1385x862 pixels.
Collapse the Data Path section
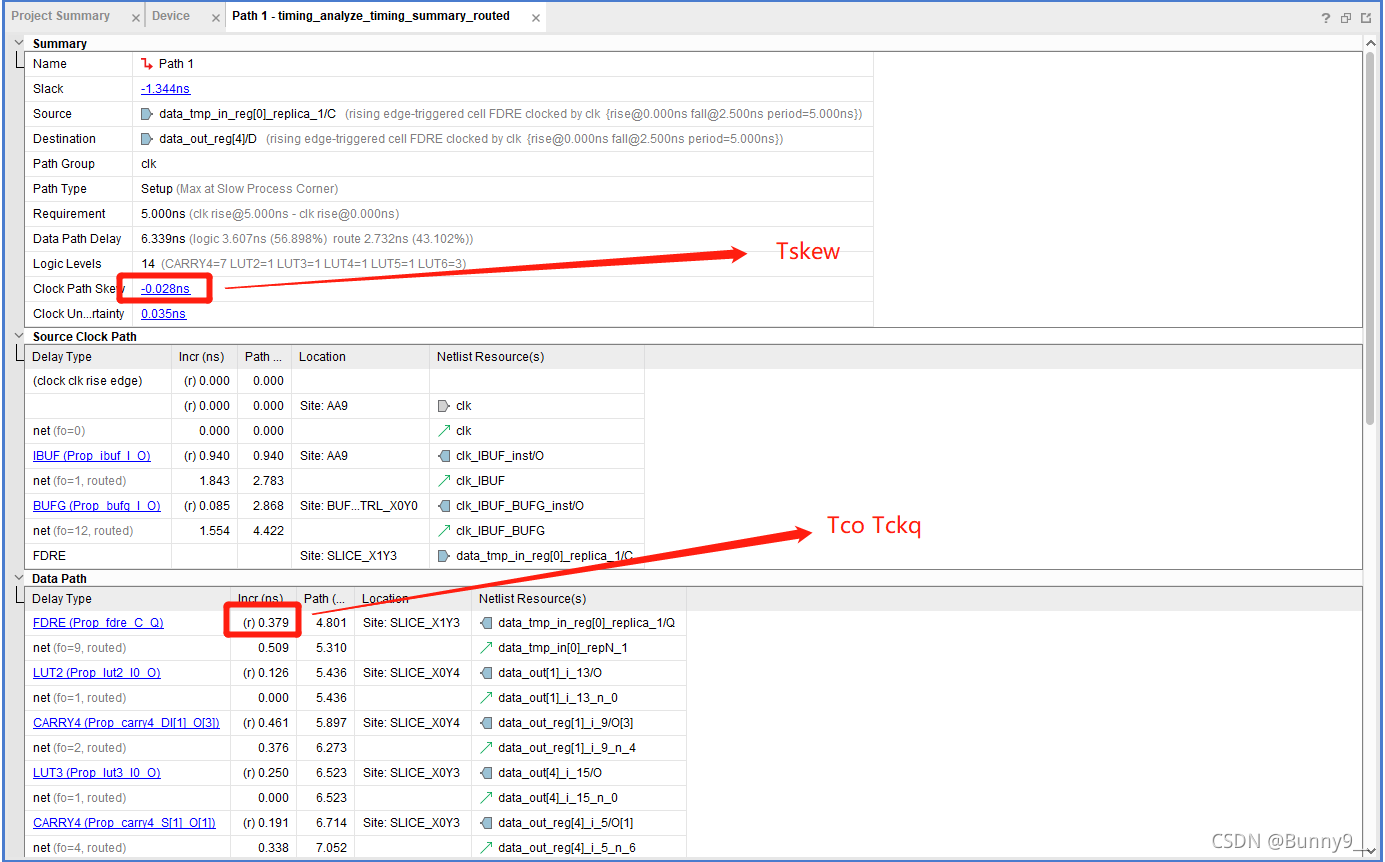(x=18, y=578)
